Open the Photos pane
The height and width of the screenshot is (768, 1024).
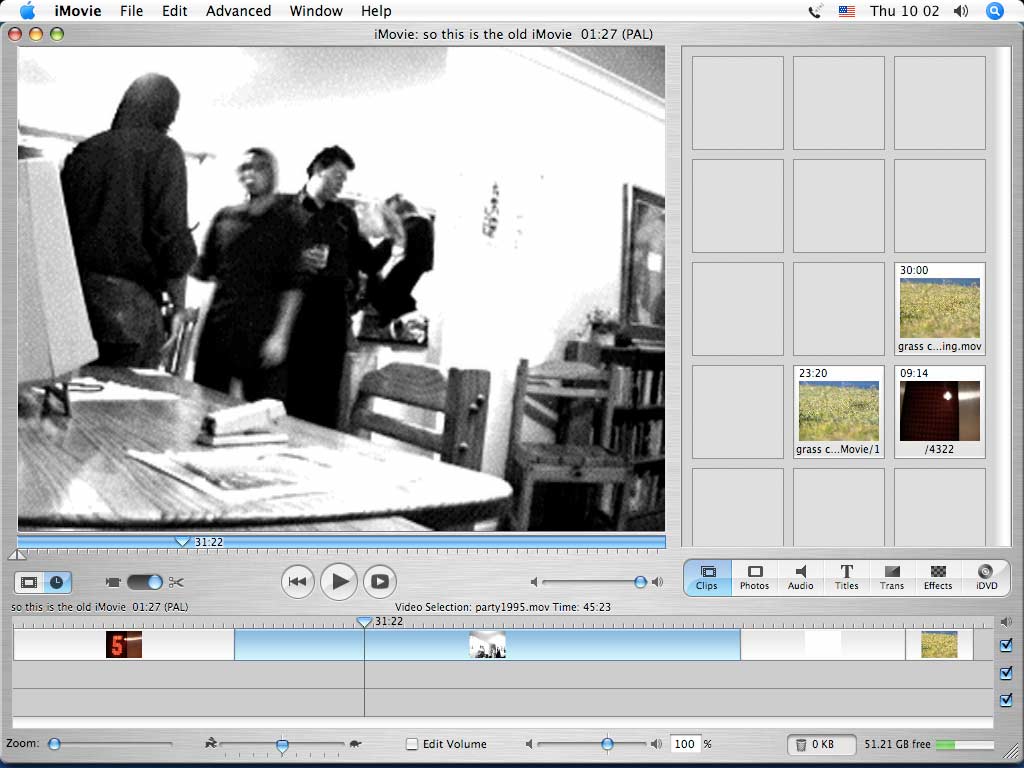click(754, 577)
